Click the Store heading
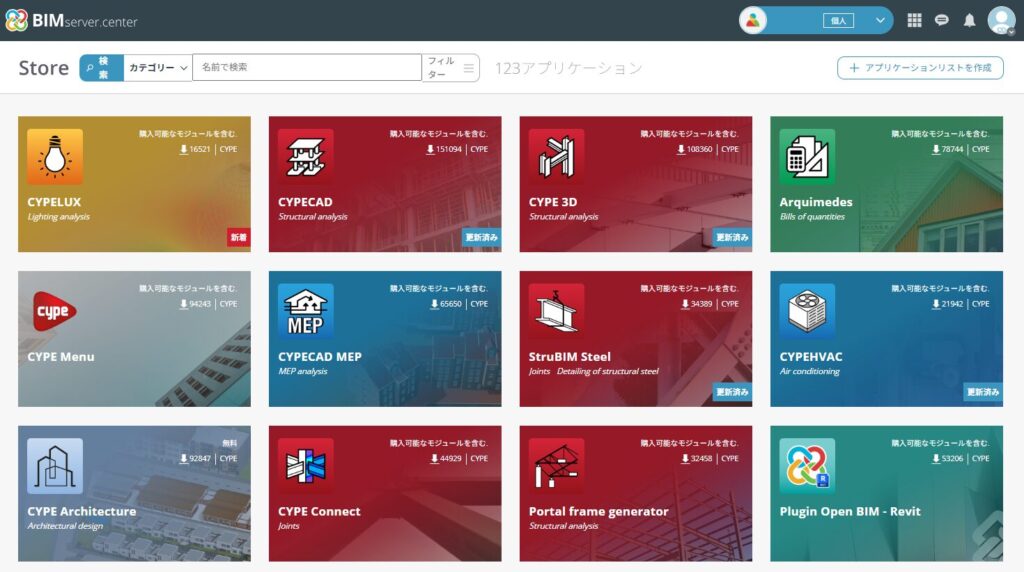Image resolution: width=1024 pixels, height=572 pixels. coord(44,68)
